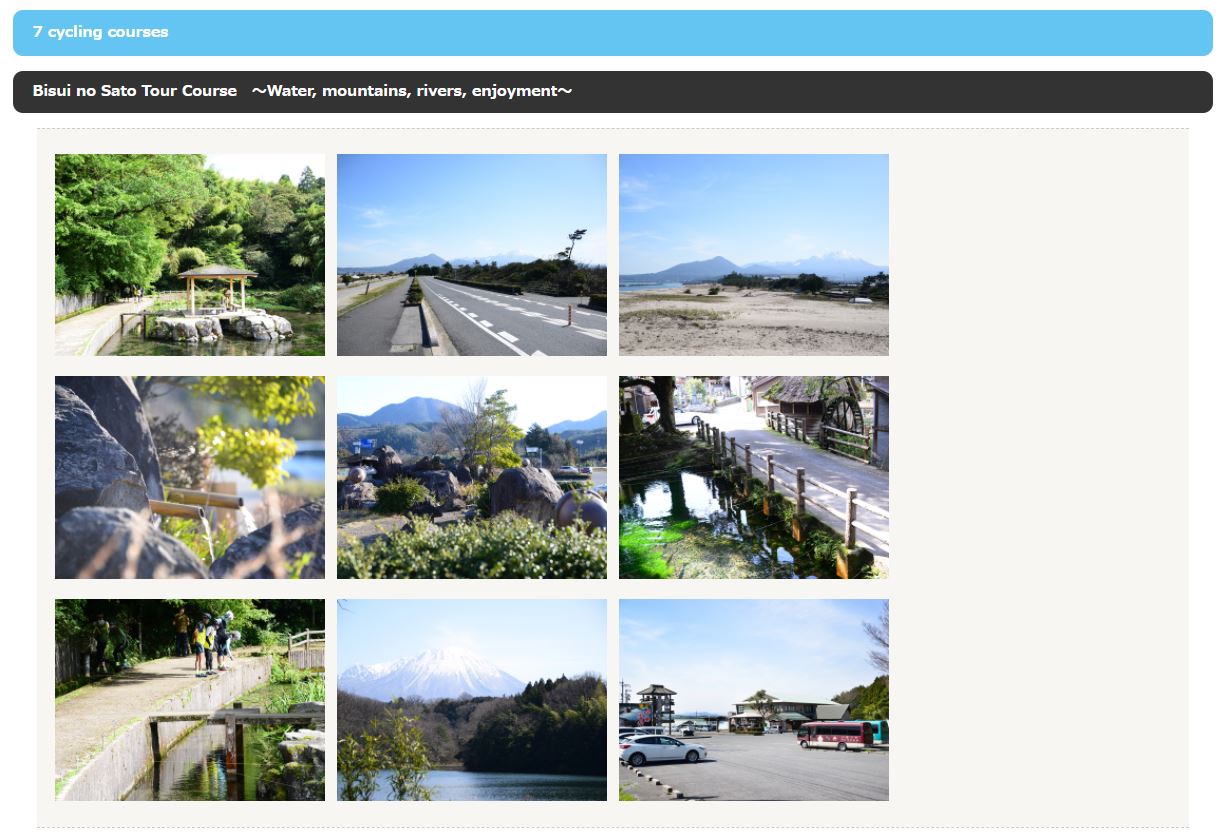Open the empty road with mountain photo
The width and height of the screenshot is (1227, 838).
tap(472, 255)
